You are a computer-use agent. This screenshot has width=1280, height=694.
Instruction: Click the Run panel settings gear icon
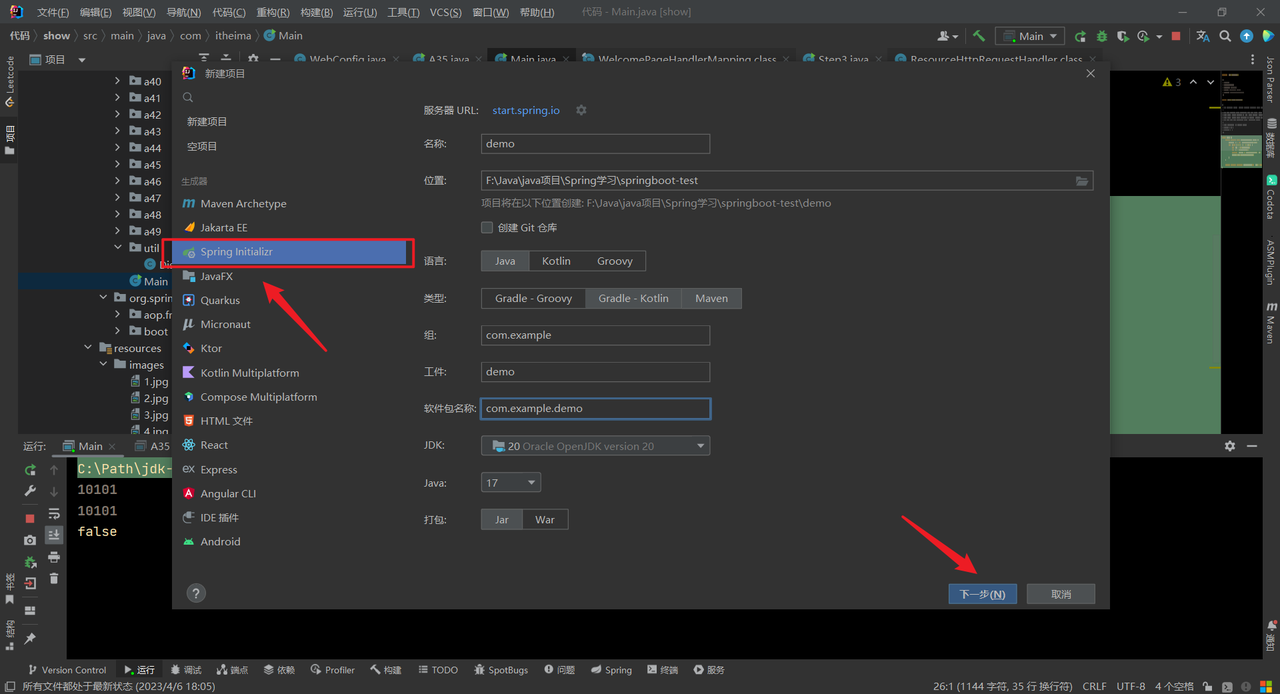(x=1230, y=446)
